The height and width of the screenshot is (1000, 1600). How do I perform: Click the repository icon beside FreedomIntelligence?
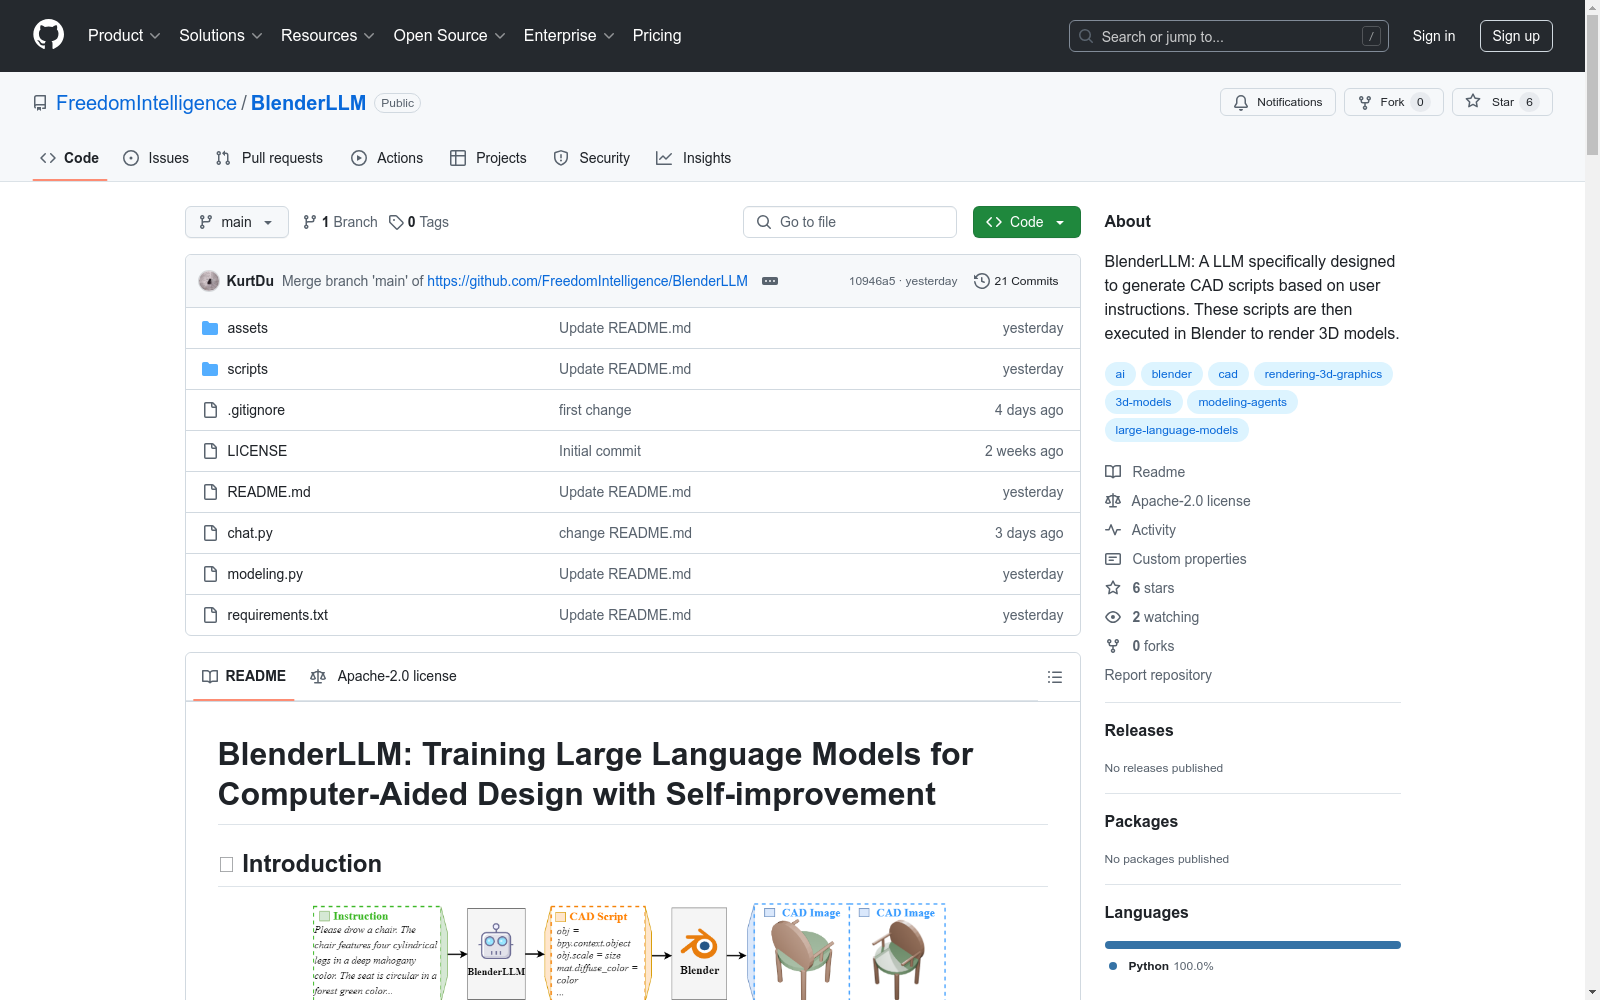(x=40, y=103)
